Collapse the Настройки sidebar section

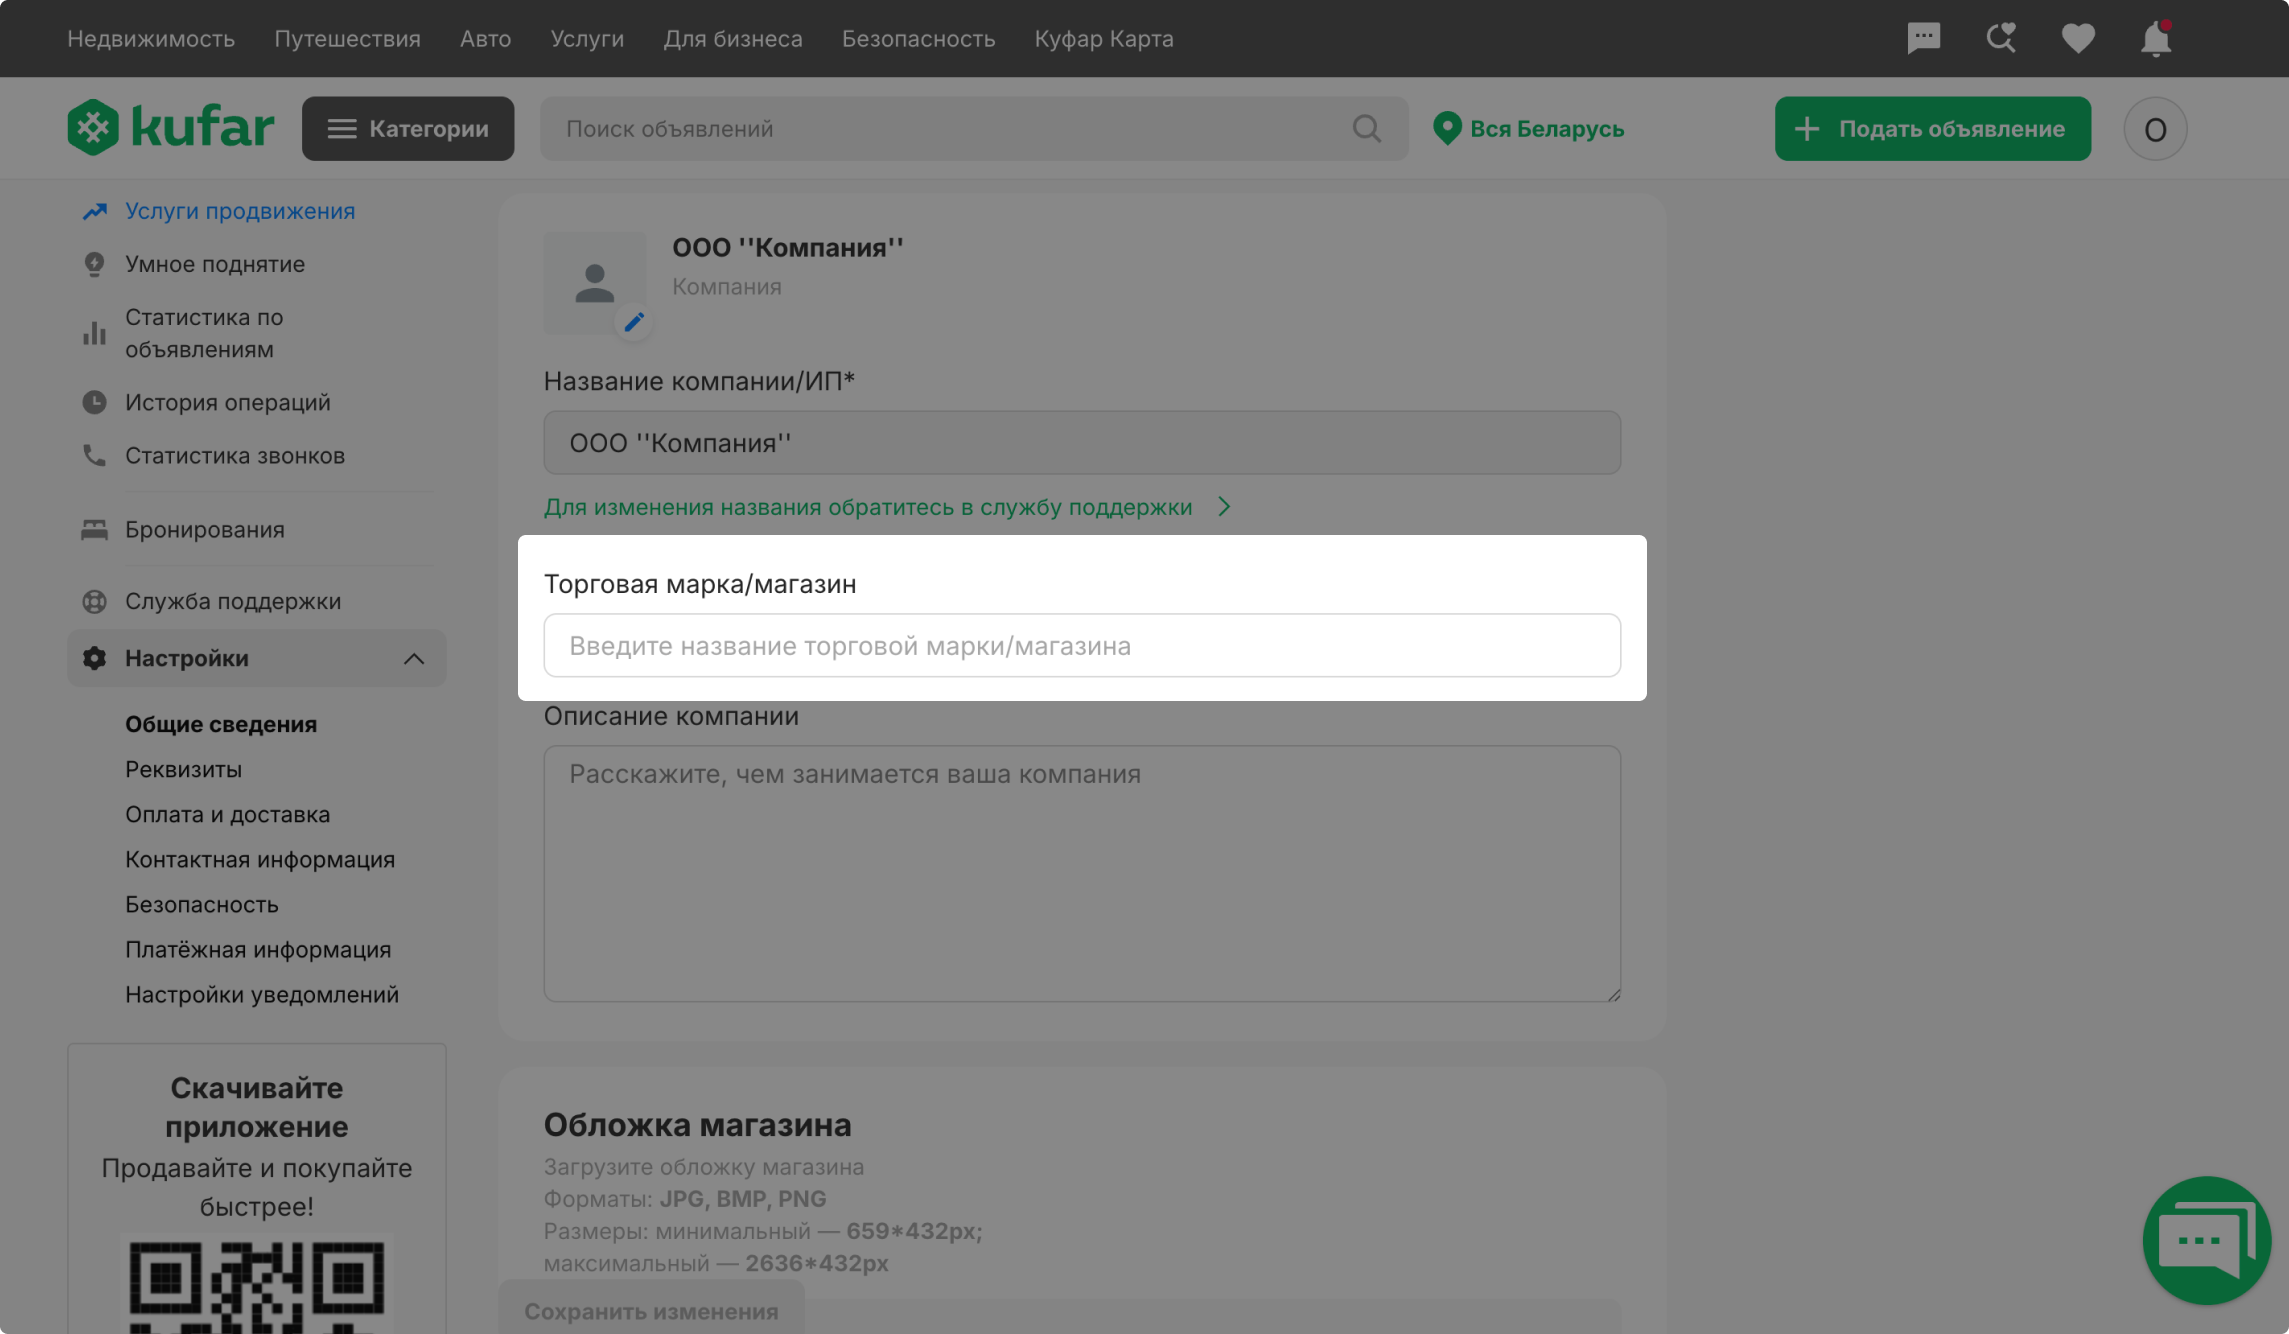[413, 658]
